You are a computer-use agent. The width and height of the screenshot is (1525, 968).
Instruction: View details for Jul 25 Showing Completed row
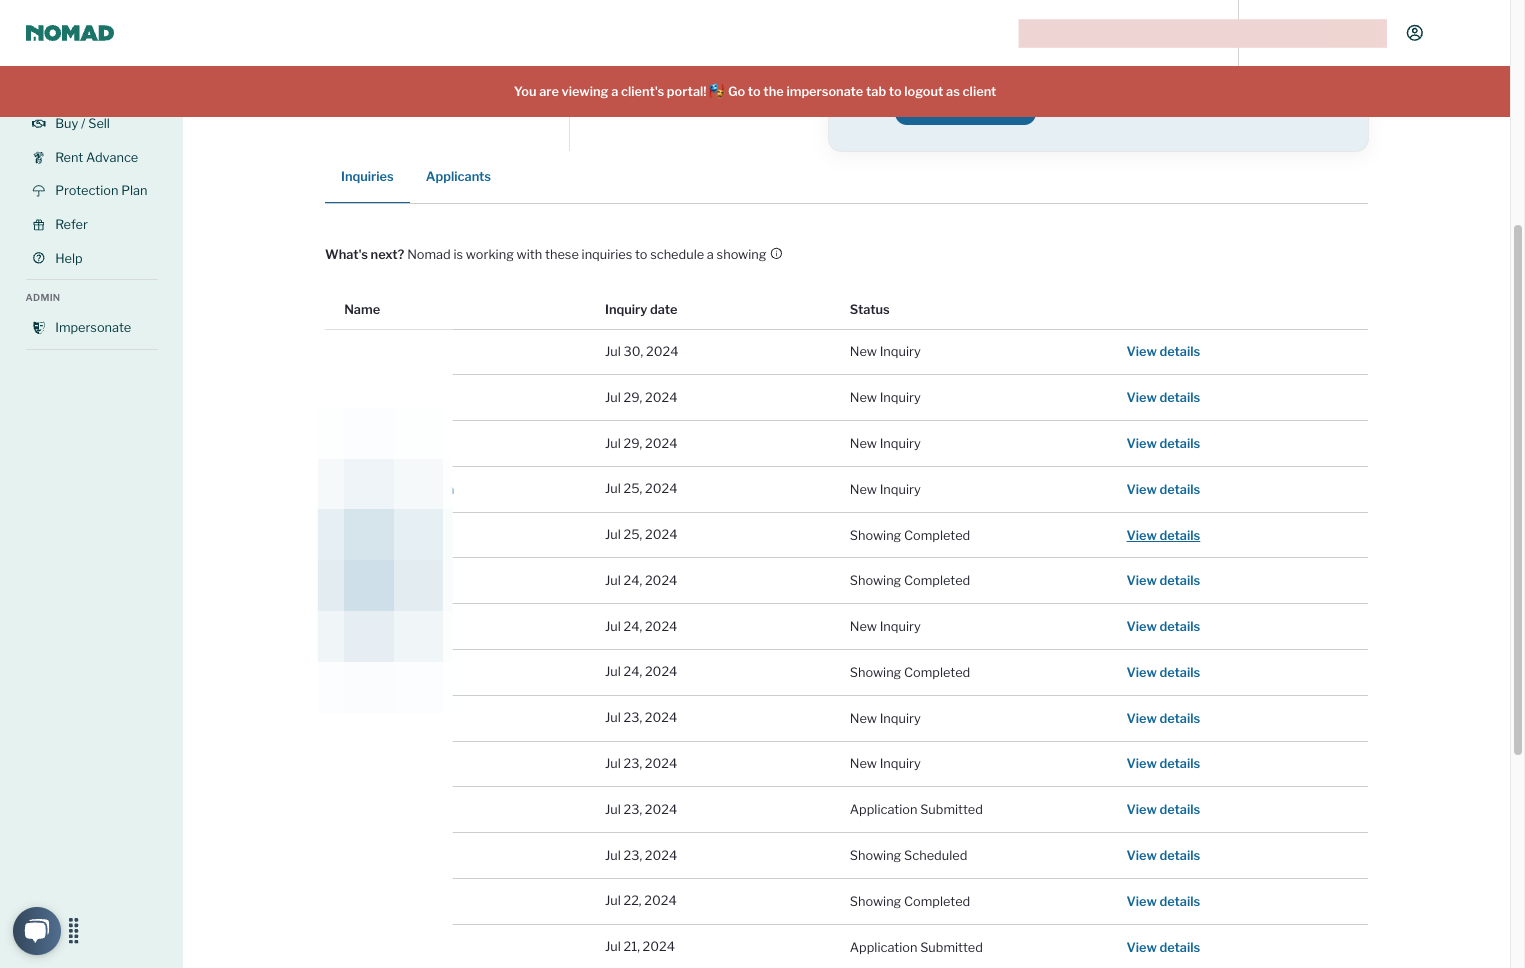tap(1163, 536)
